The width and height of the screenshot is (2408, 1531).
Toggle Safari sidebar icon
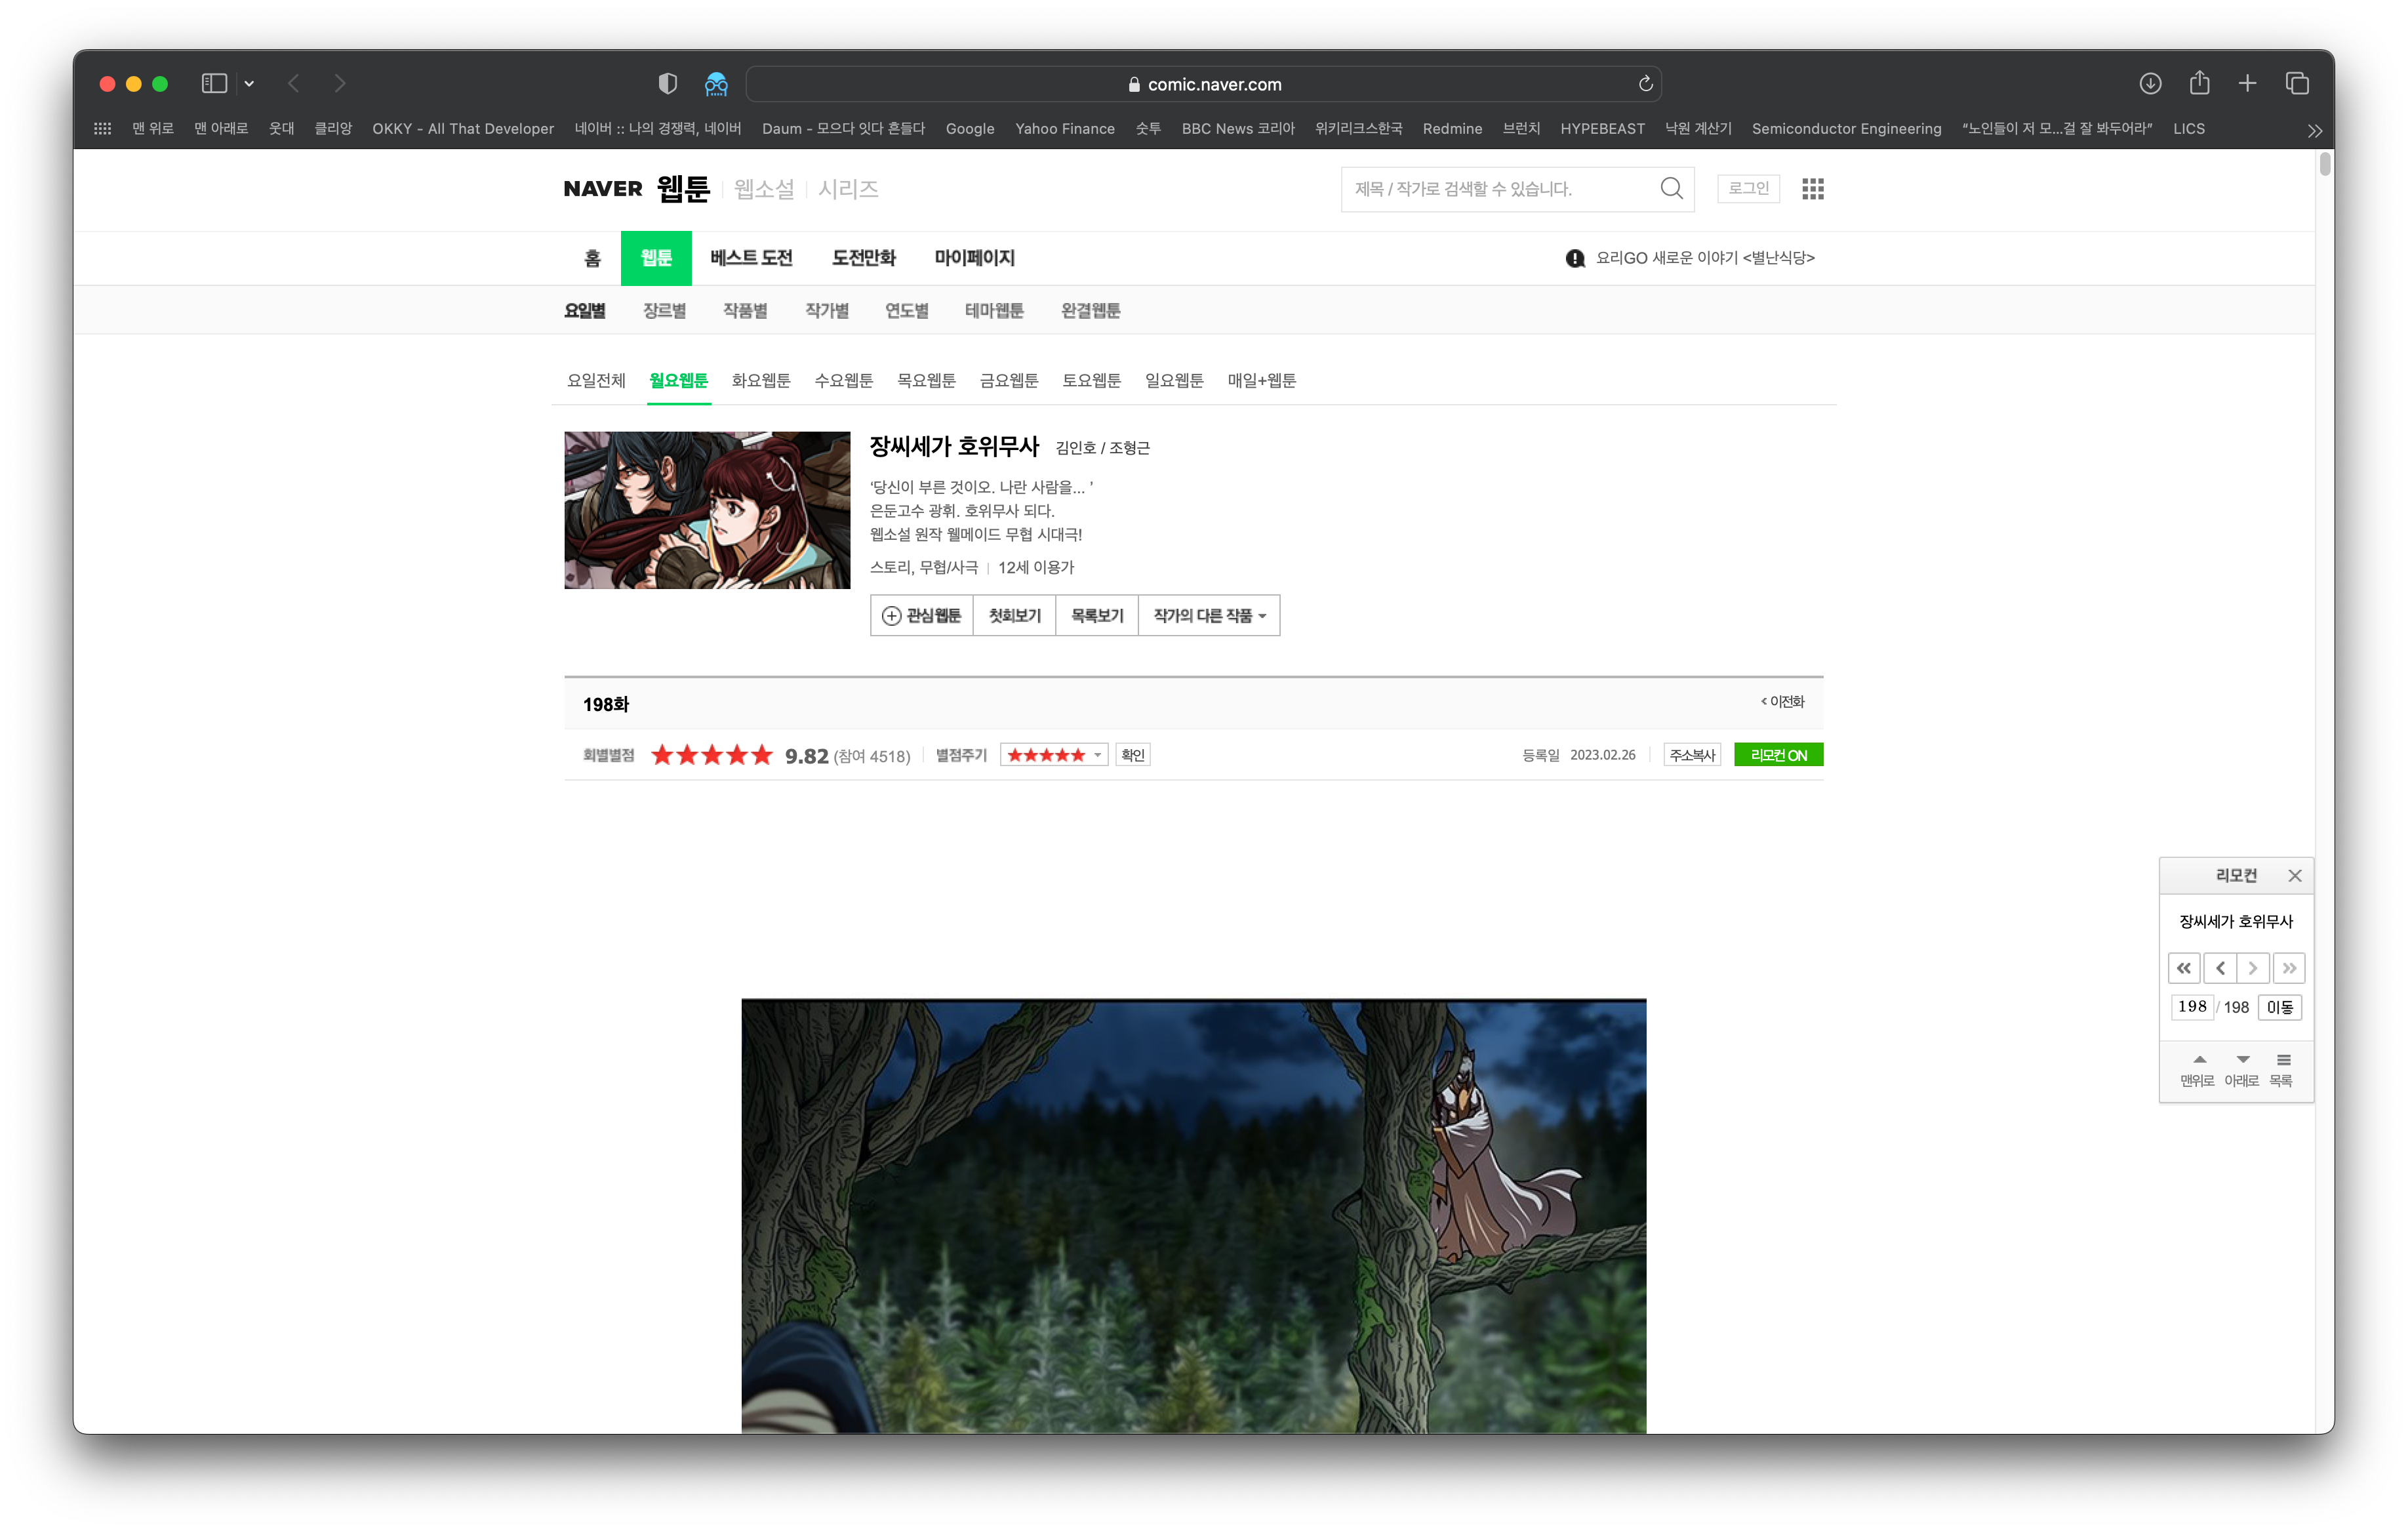click(x=214, y=84)
